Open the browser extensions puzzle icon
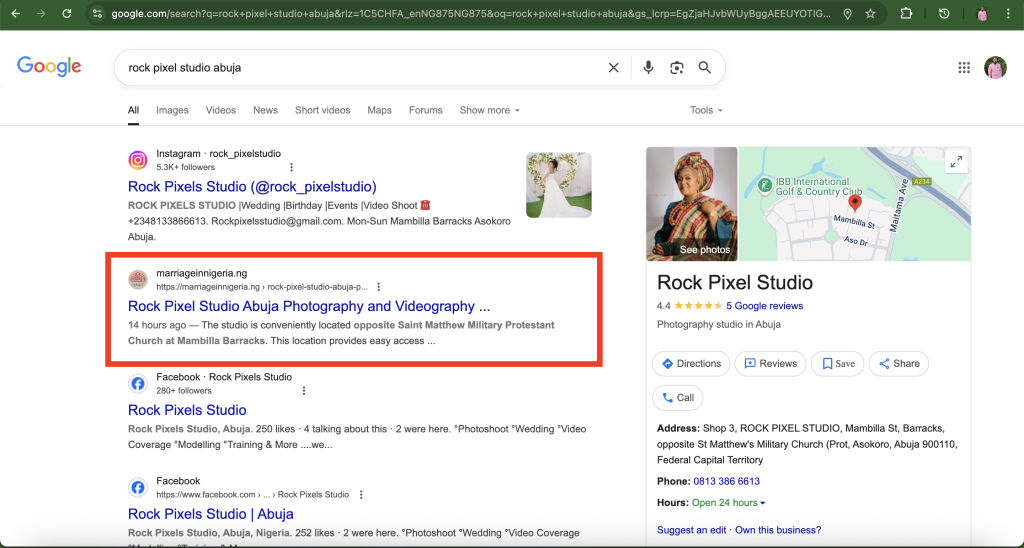 point(906,13)
